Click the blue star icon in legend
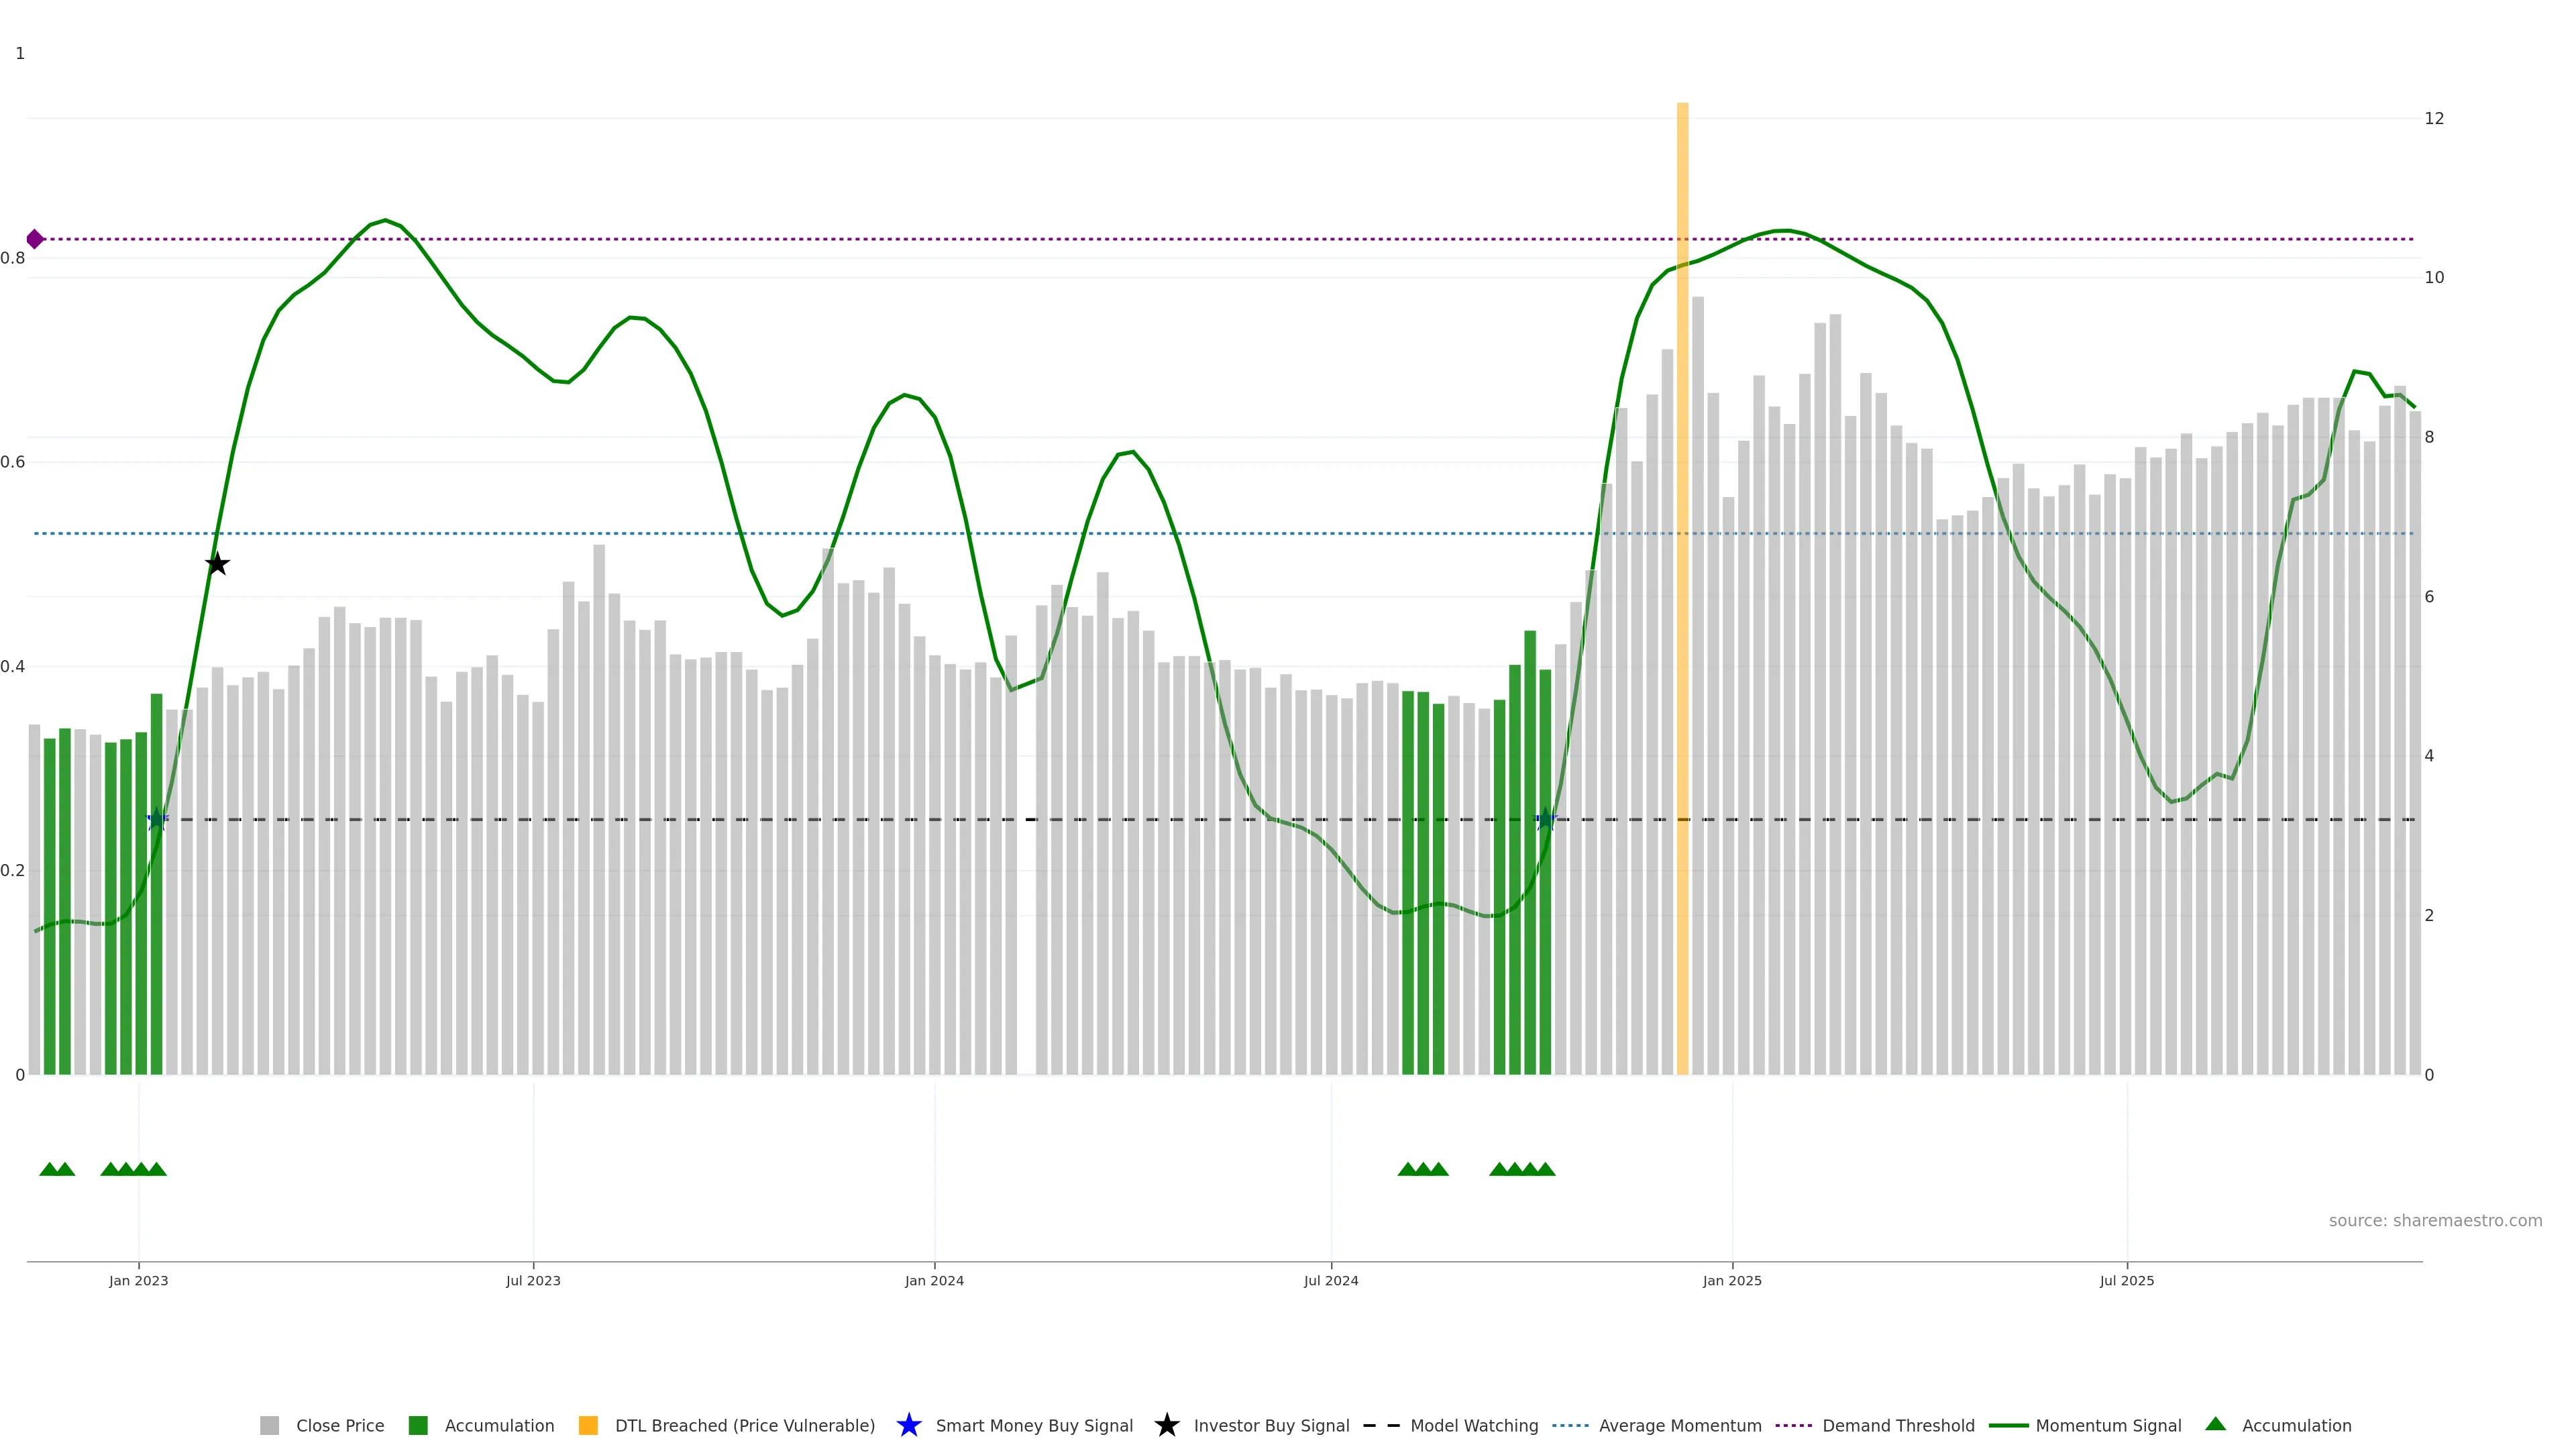Screen dimensions: 2576x1449 pyautogui.click(x=908, y=1425)
